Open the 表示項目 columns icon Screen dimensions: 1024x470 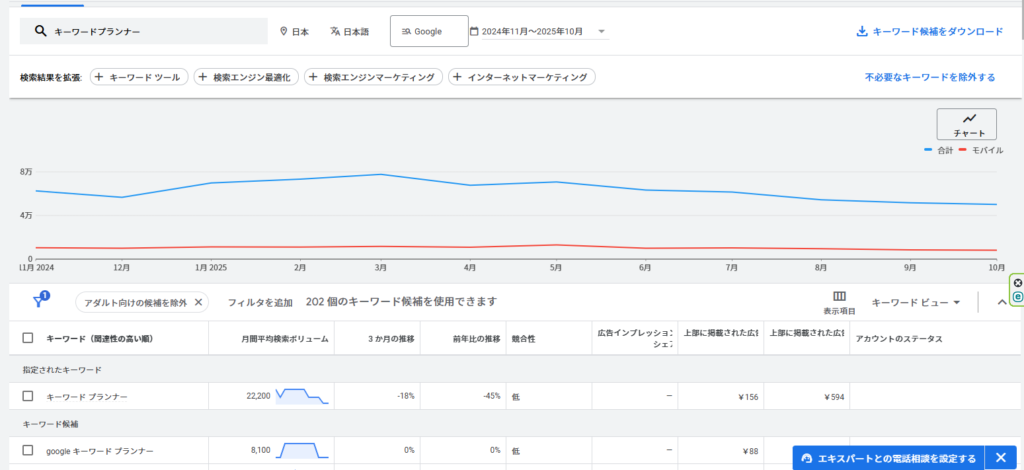839,301
